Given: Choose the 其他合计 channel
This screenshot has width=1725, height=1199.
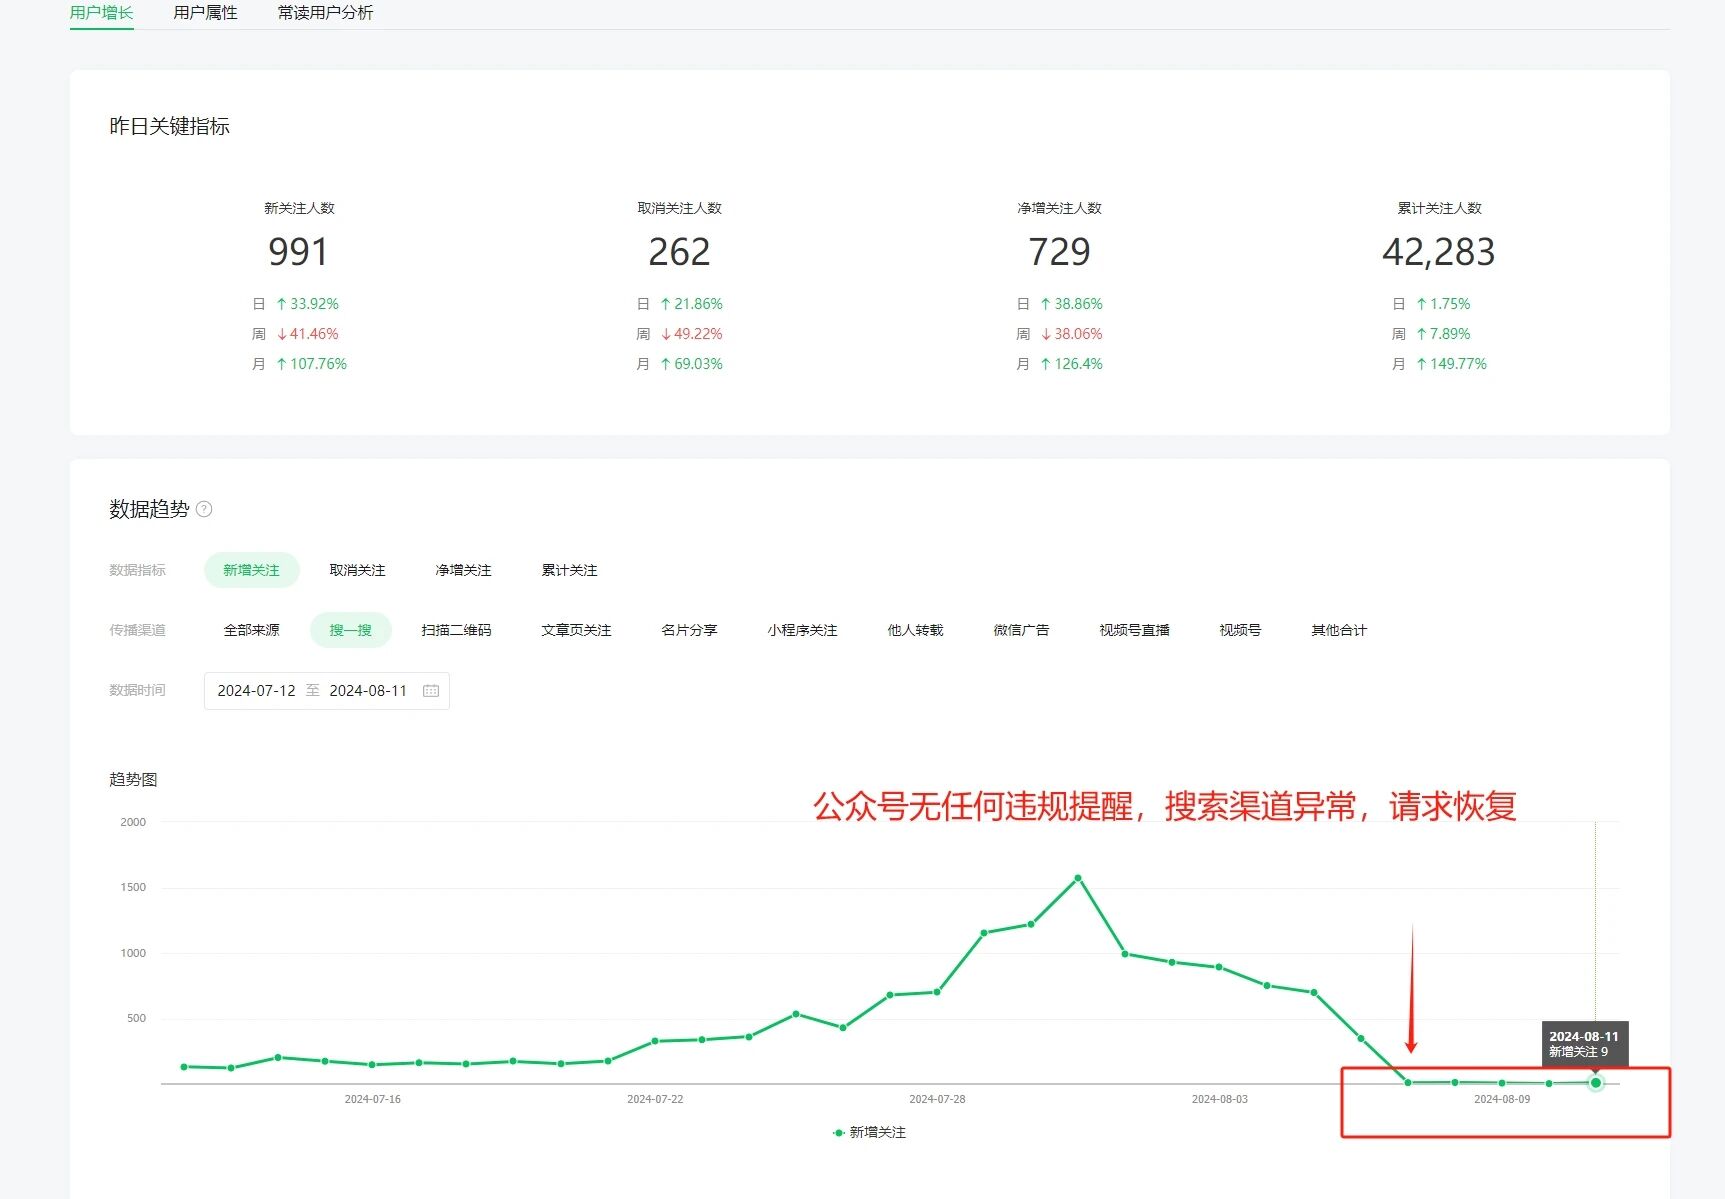Looking at the screenshot, I should click(x=1339, y=630).
